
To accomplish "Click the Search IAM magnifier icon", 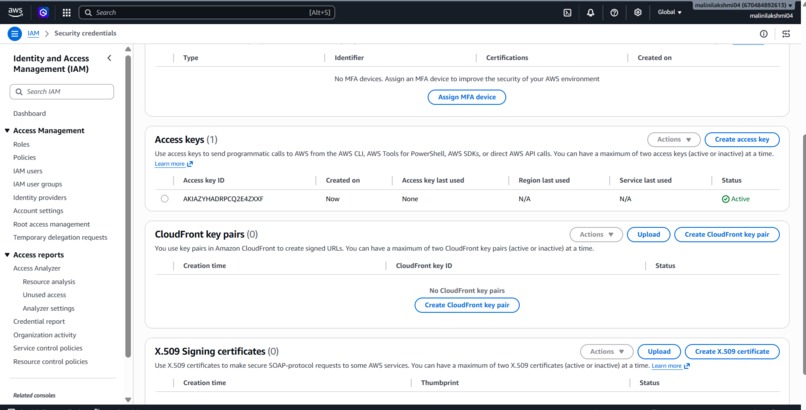I will 19,91.
